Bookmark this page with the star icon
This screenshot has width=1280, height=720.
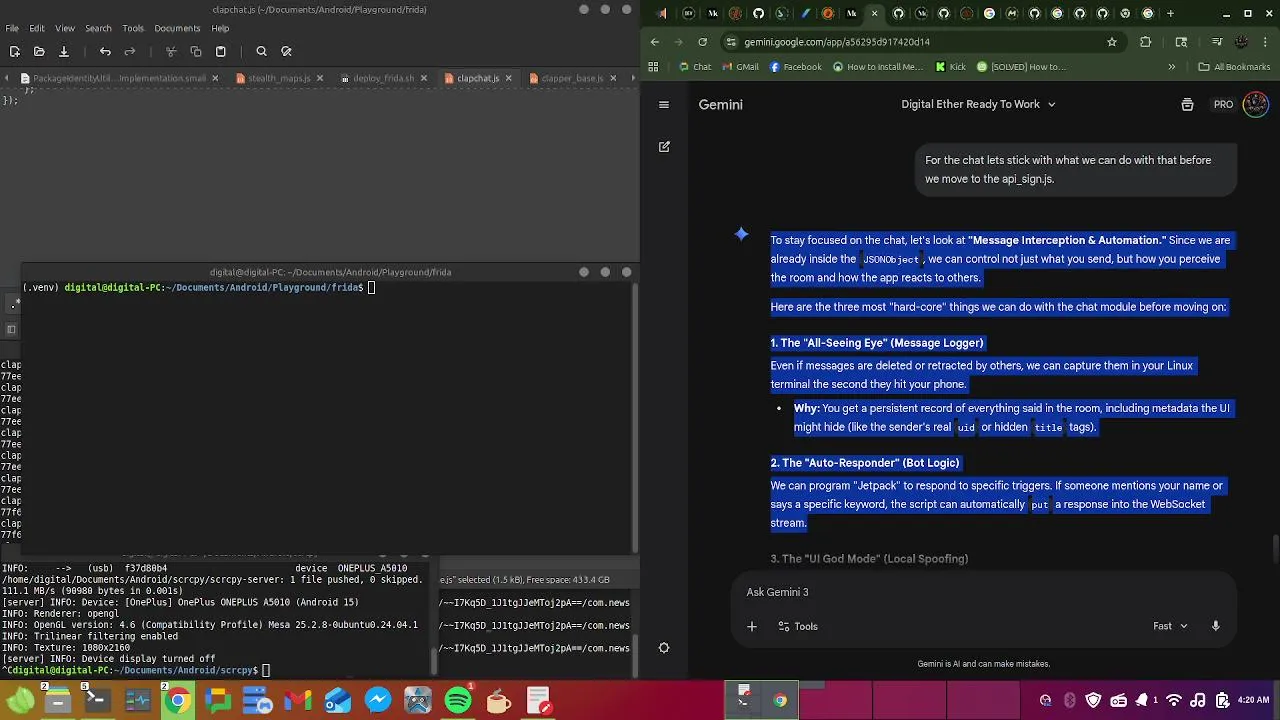click(x=1112, y=42)
